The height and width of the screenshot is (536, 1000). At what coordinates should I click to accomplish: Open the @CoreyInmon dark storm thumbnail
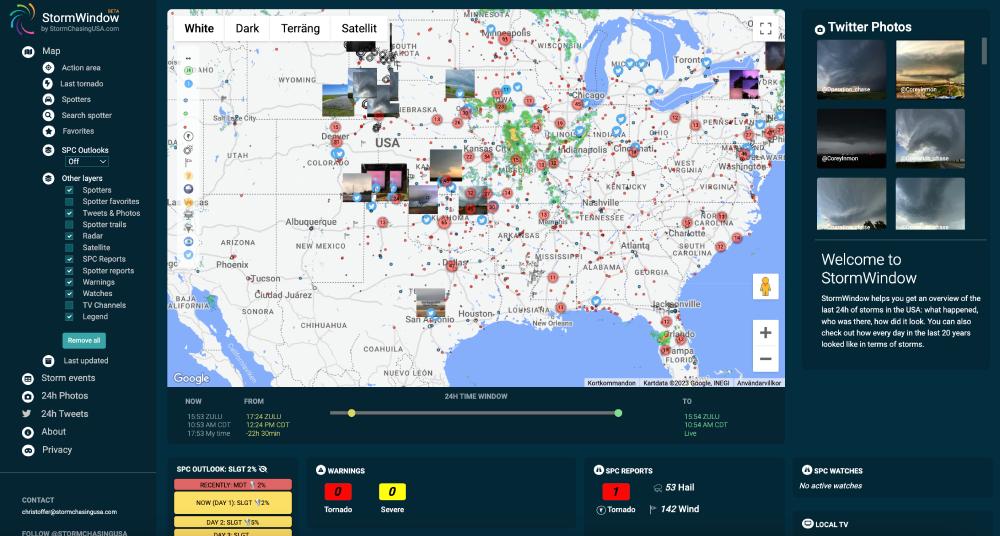[x=851, y=138]
